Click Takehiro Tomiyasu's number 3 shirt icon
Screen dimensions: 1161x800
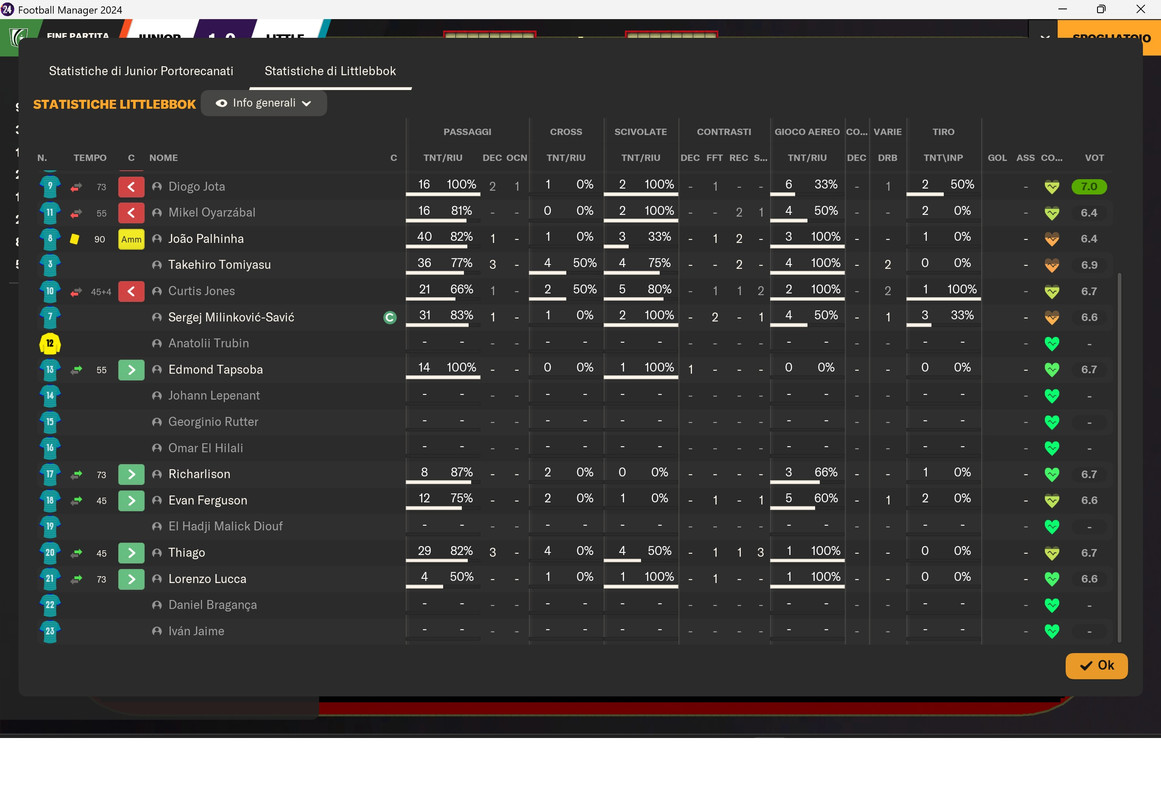click(x=50, y=265)
